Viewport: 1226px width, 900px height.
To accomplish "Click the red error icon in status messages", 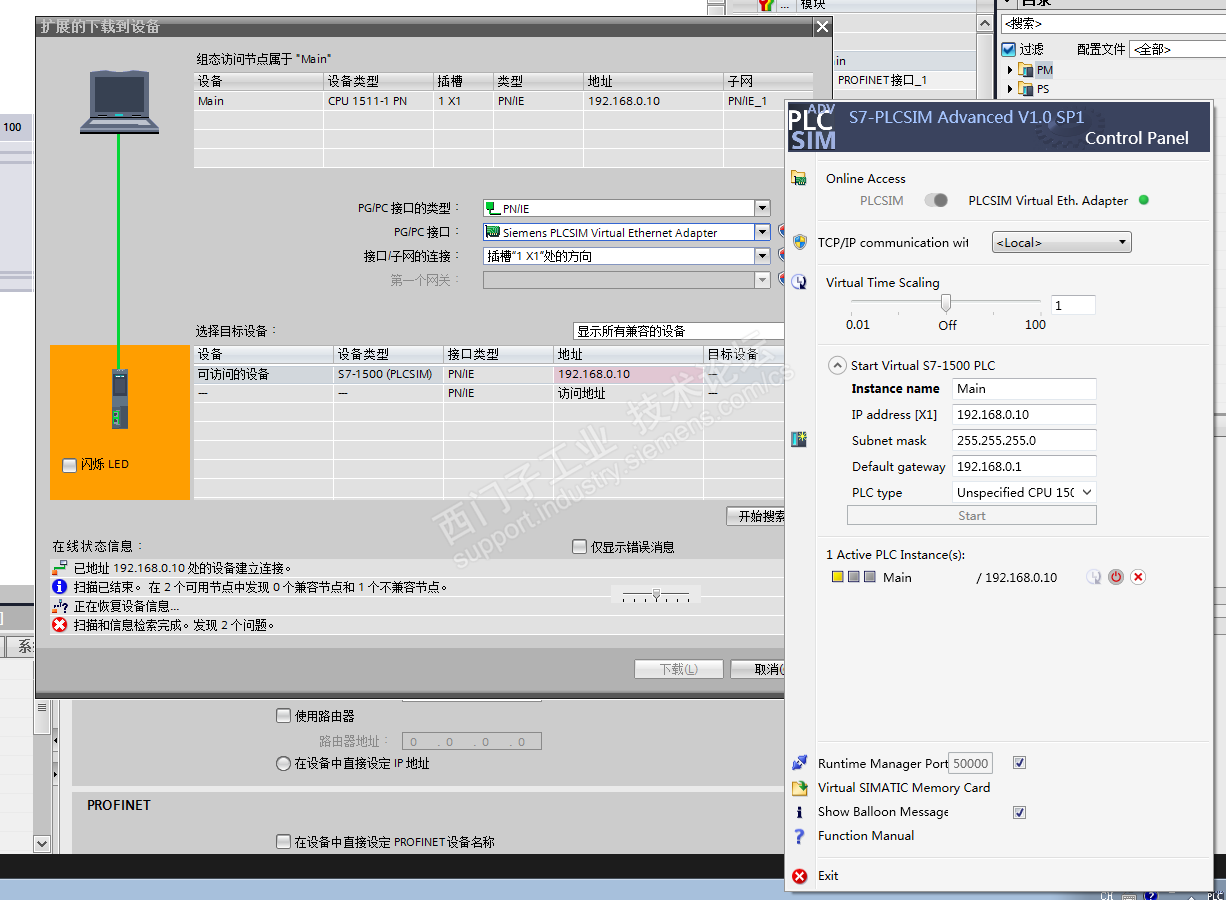I will click(60, 625).
